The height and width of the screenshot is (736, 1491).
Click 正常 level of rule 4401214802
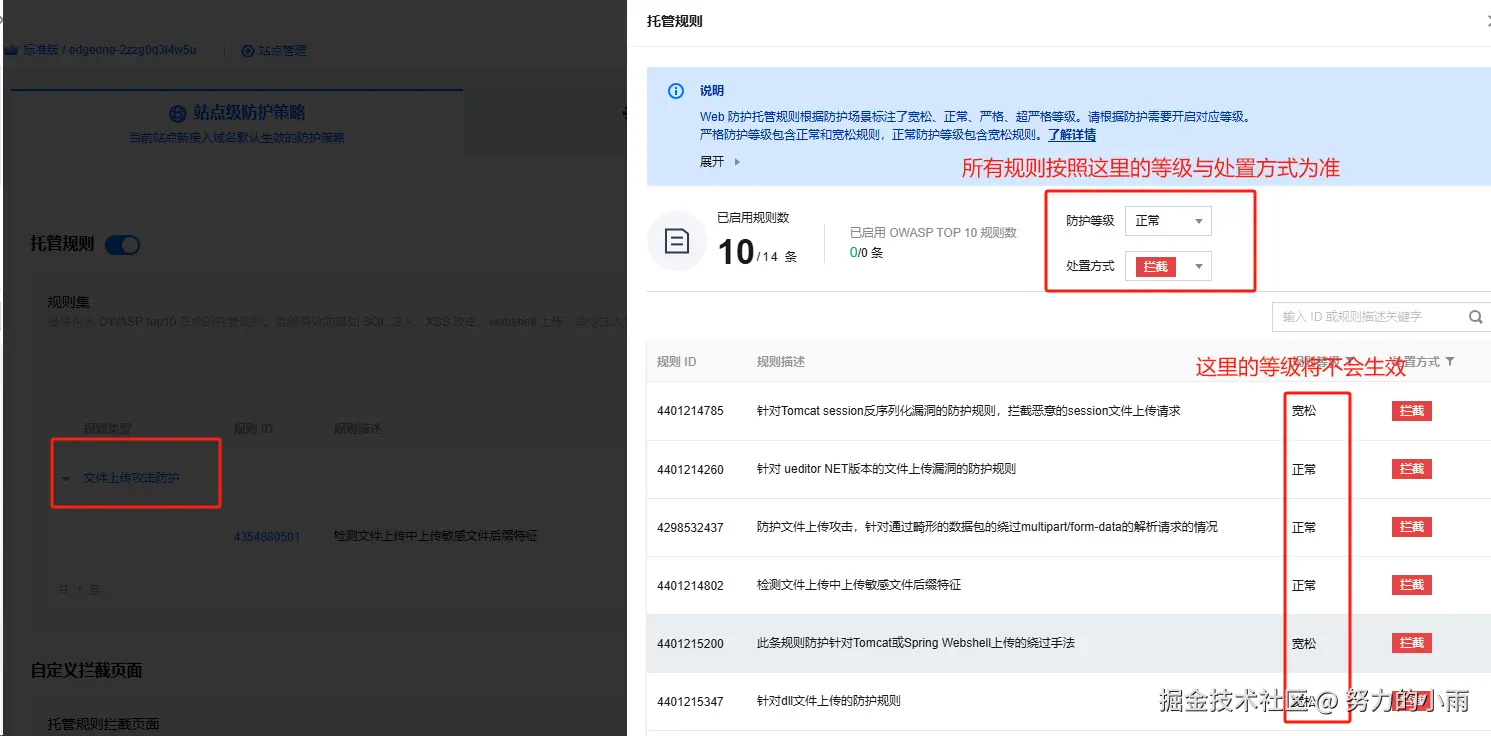(x=1304, y=585)
